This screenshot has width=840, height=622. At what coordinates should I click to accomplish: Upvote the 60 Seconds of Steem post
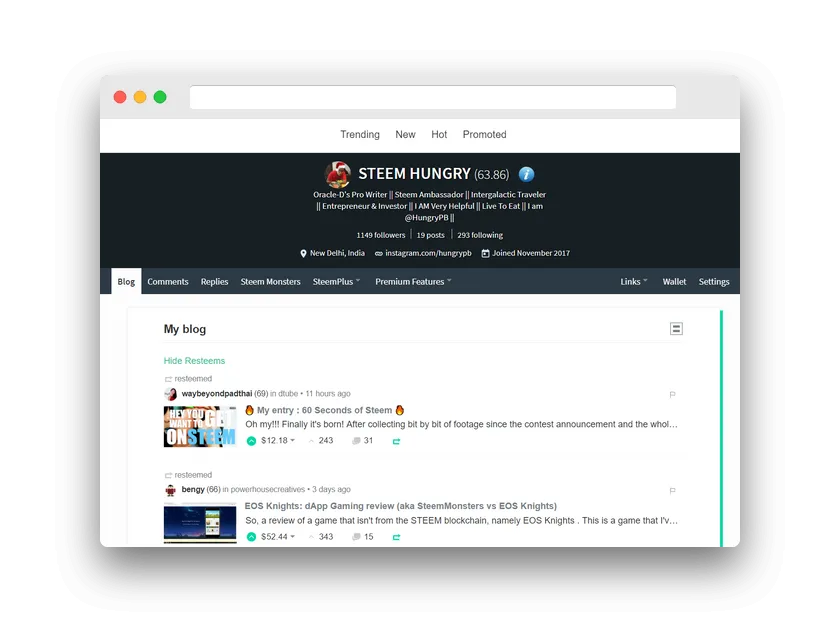(251, 441)
